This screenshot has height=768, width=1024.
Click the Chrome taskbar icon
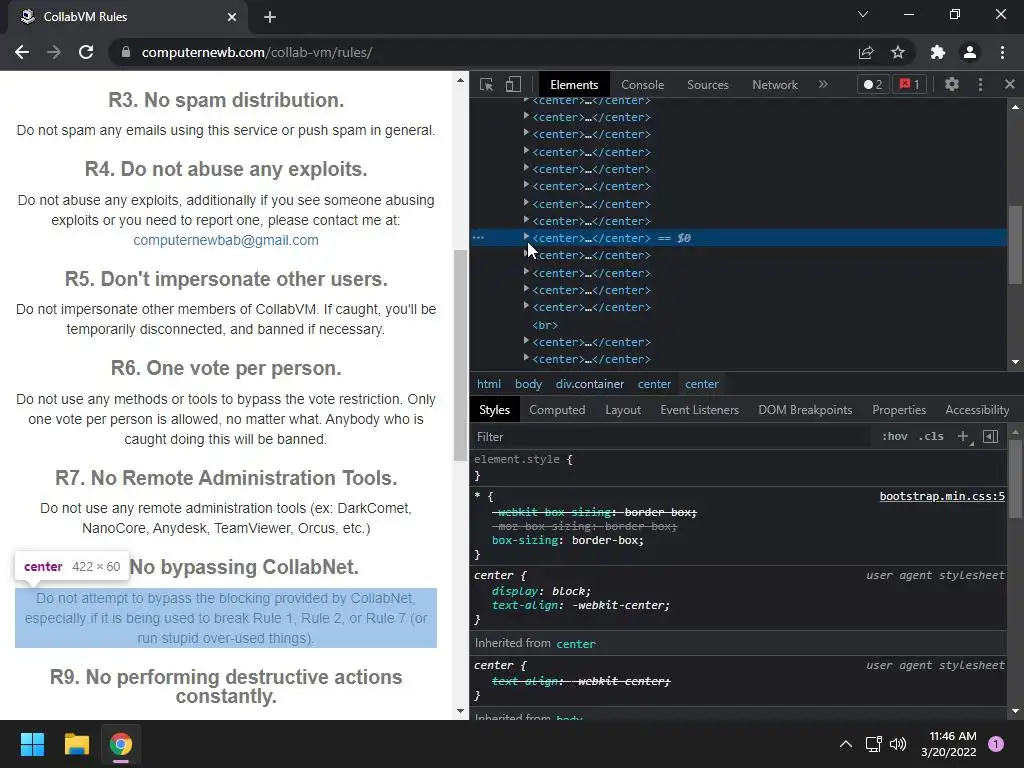121,744
